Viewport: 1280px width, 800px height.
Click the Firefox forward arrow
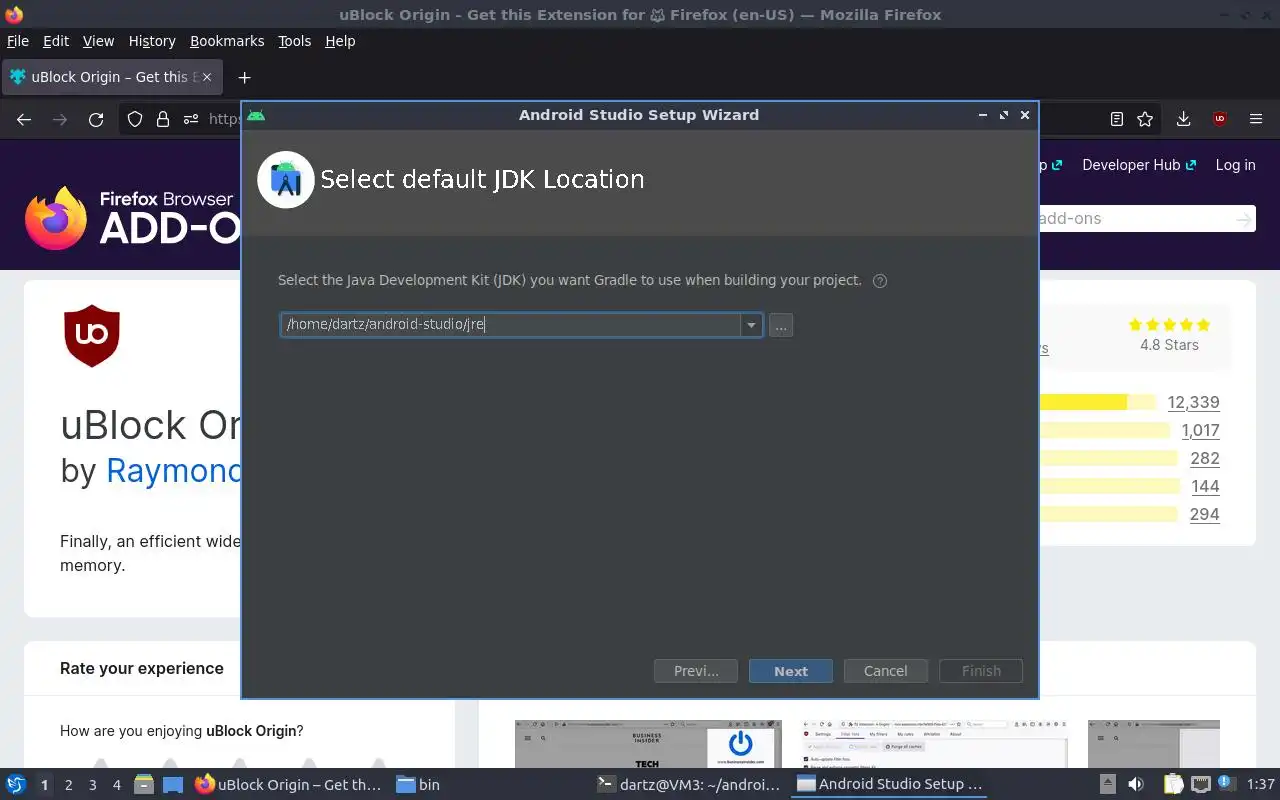pos(60,119)
